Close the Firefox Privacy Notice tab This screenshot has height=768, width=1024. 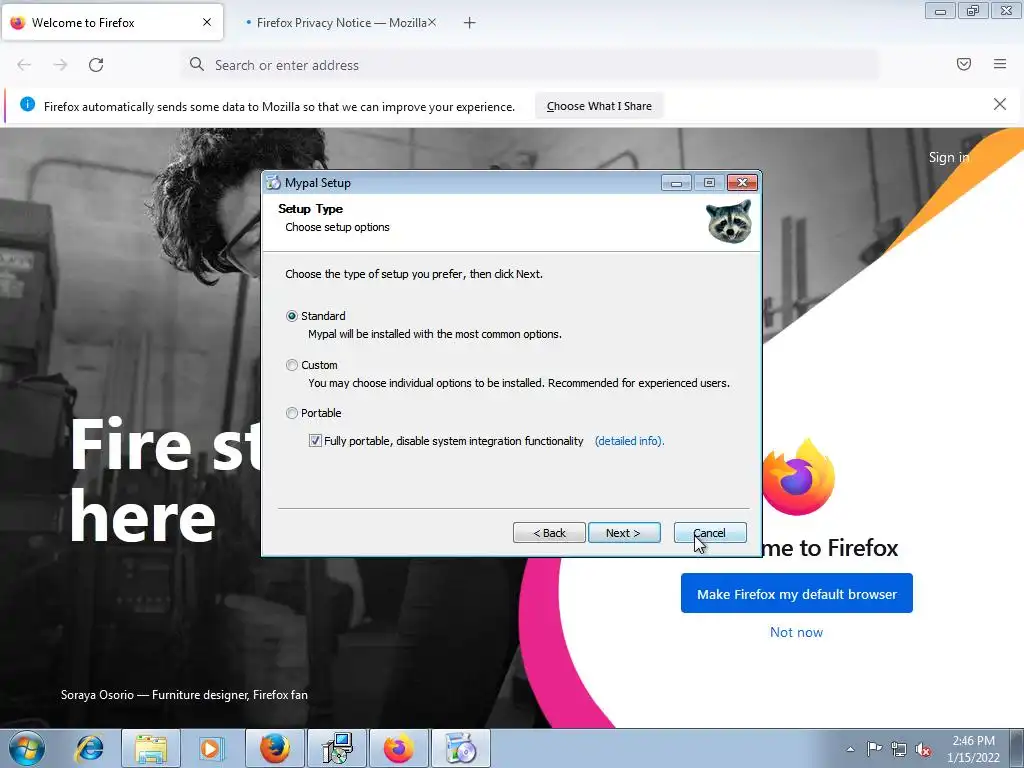coord(432,22)
